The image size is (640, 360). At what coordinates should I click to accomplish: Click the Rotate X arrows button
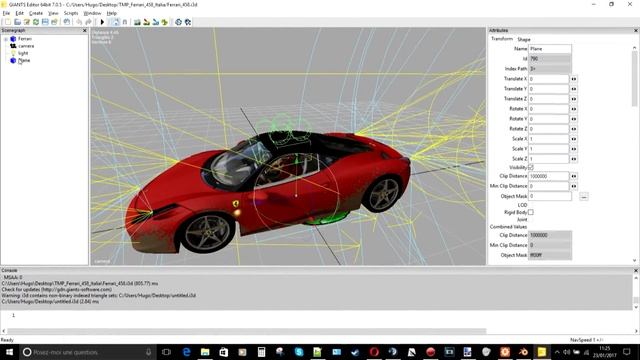tap(574, 109)
